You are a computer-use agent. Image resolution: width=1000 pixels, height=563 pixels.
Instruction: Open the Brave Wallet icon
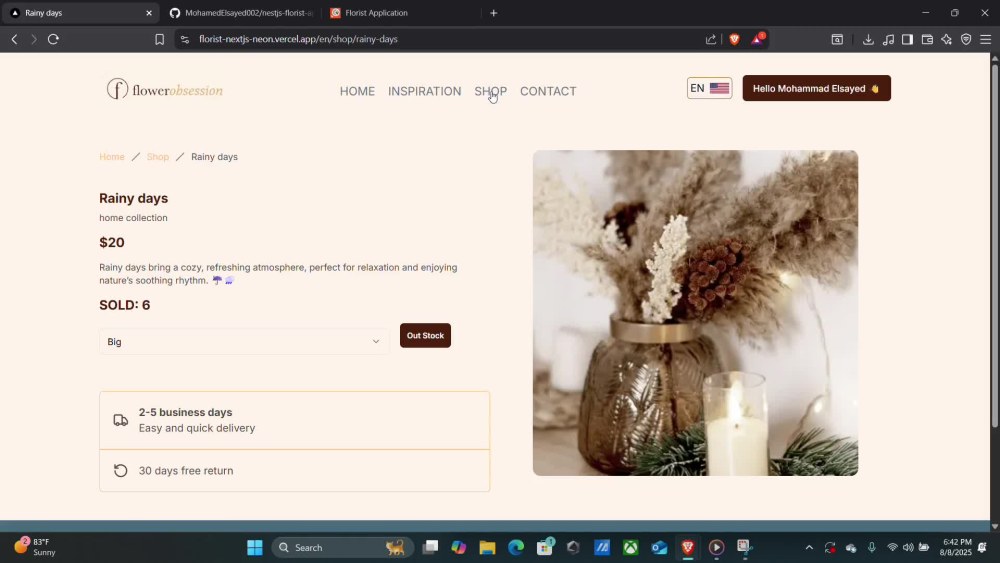point(927,40)
